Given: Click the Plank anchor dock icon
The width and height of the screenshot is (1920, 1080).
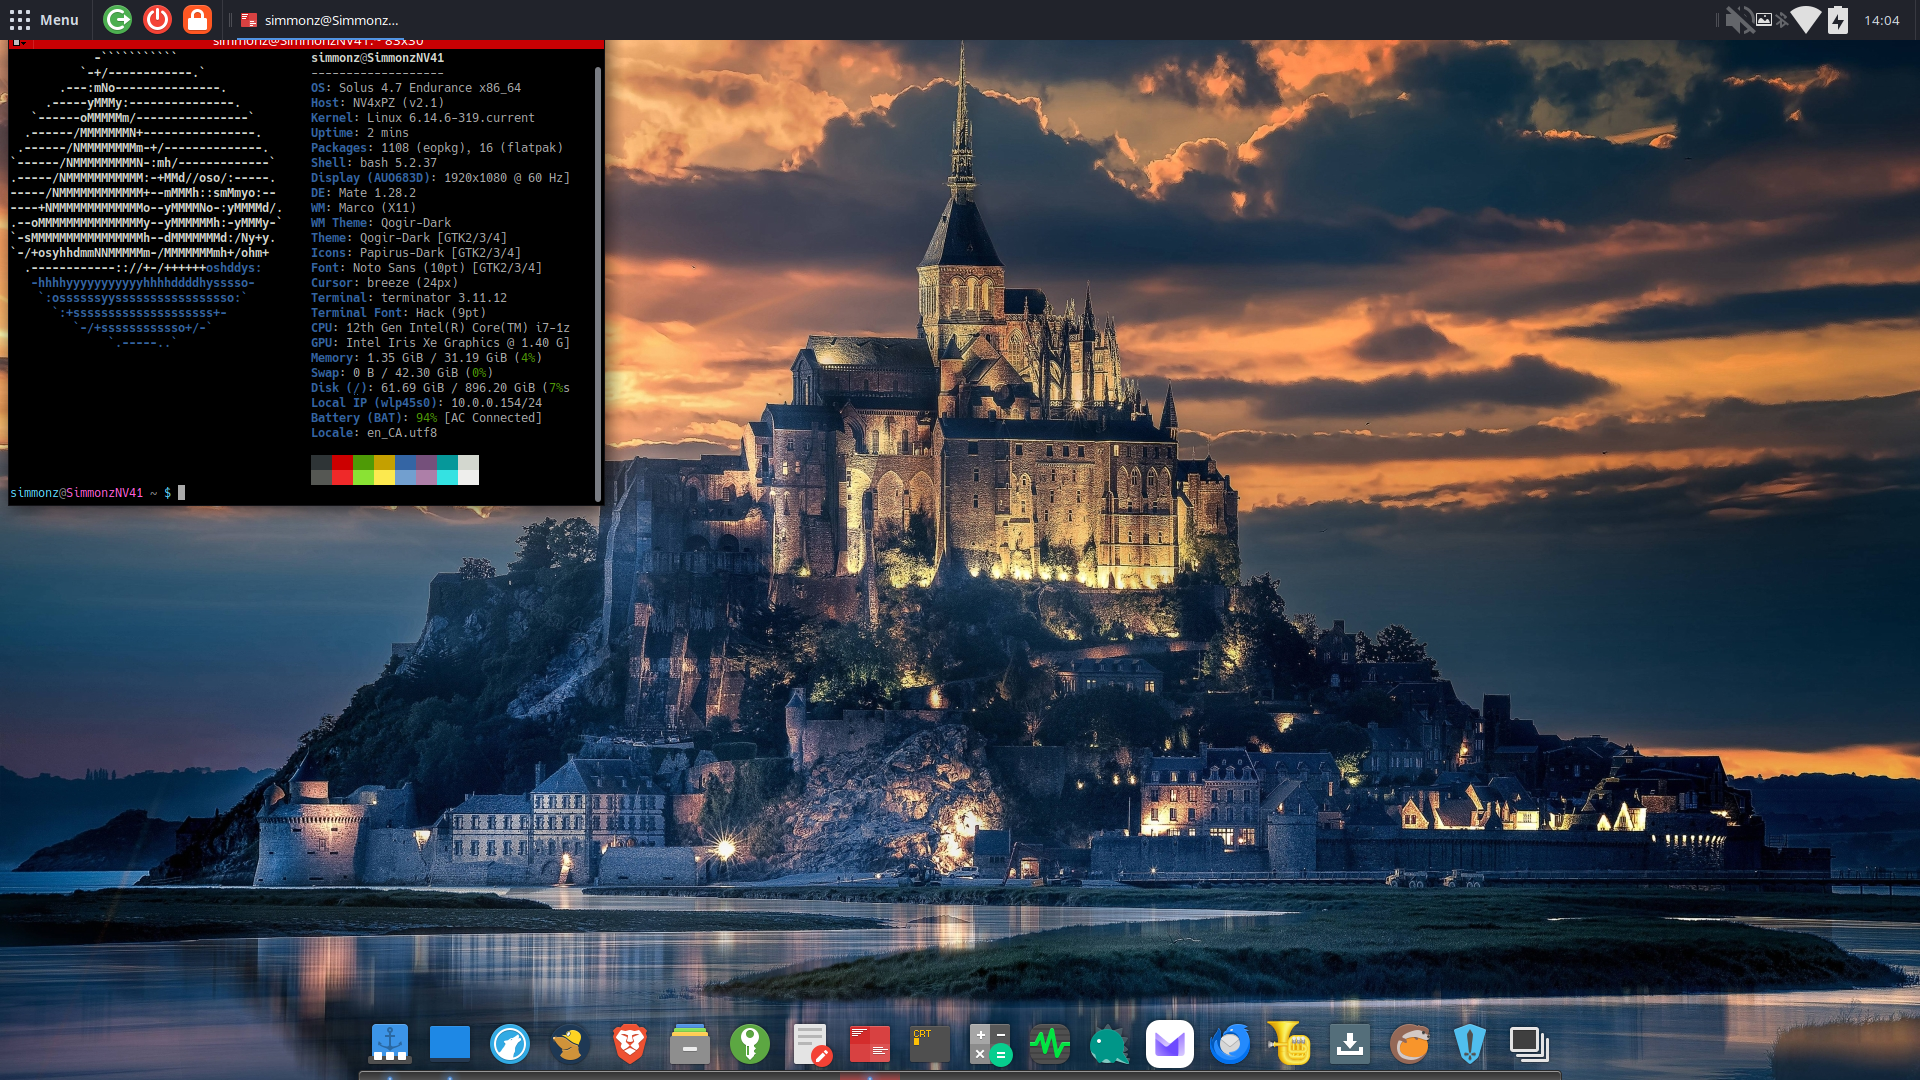Looking at the screenshot, I should [390, 1044].
